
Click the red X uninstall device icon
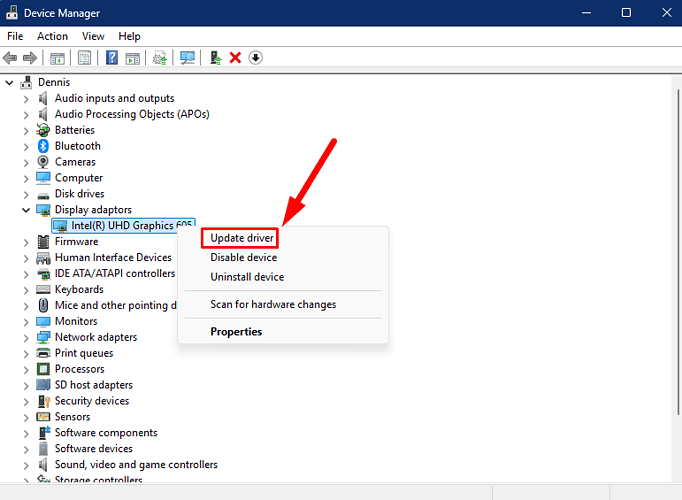click(235, 58)
